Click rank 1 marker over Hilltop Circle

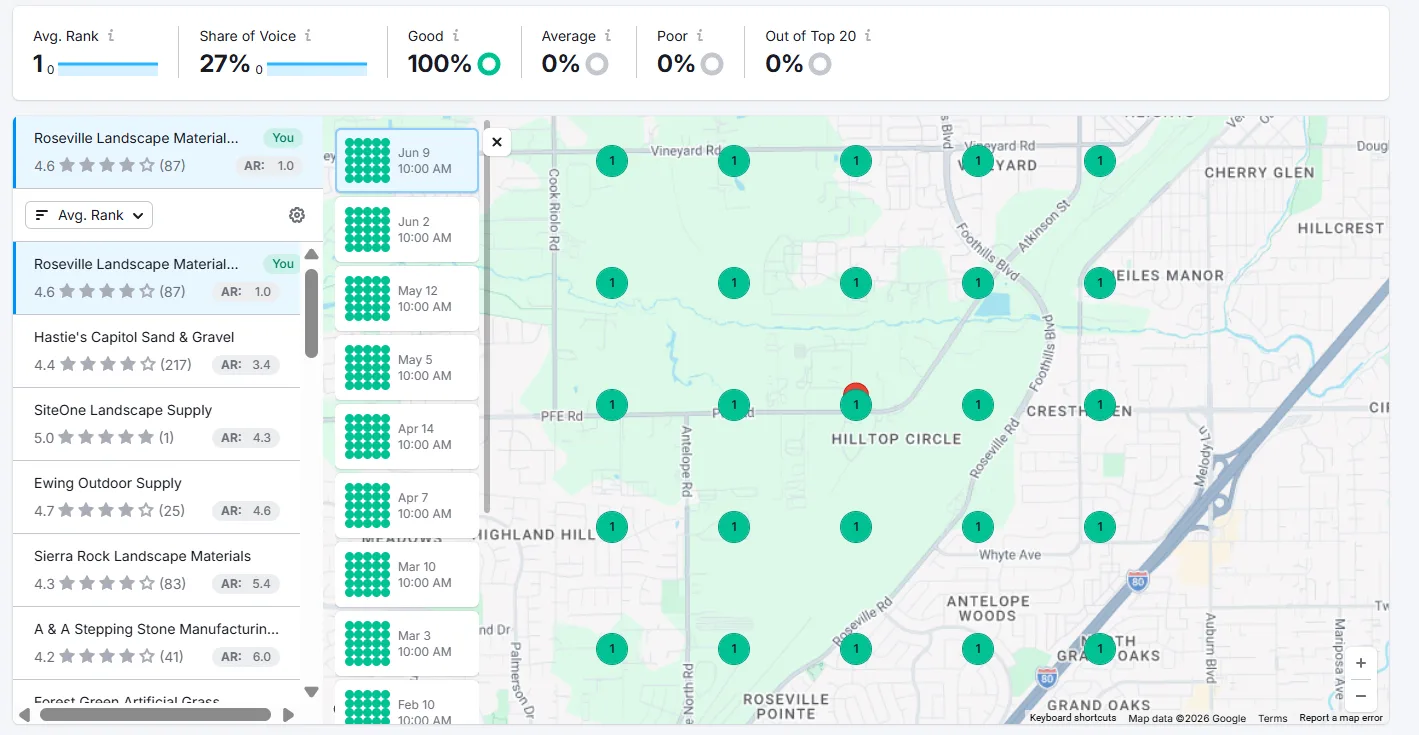point(856,405)
